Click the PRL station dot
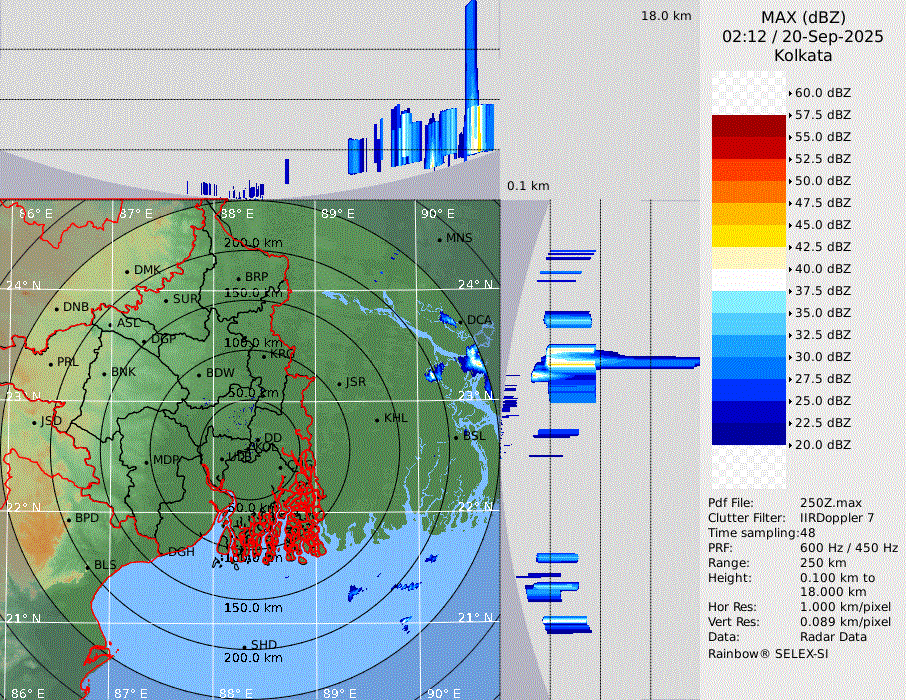The height and width of the screenshot is (700, 906). coord(50,363)
